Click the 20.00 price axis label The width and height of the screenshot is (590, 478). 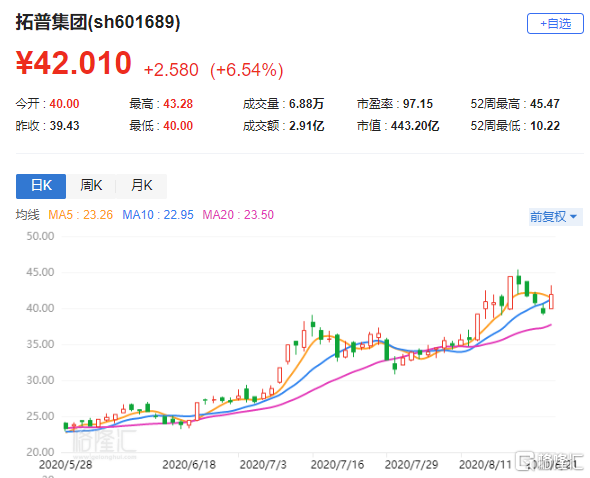40,452
